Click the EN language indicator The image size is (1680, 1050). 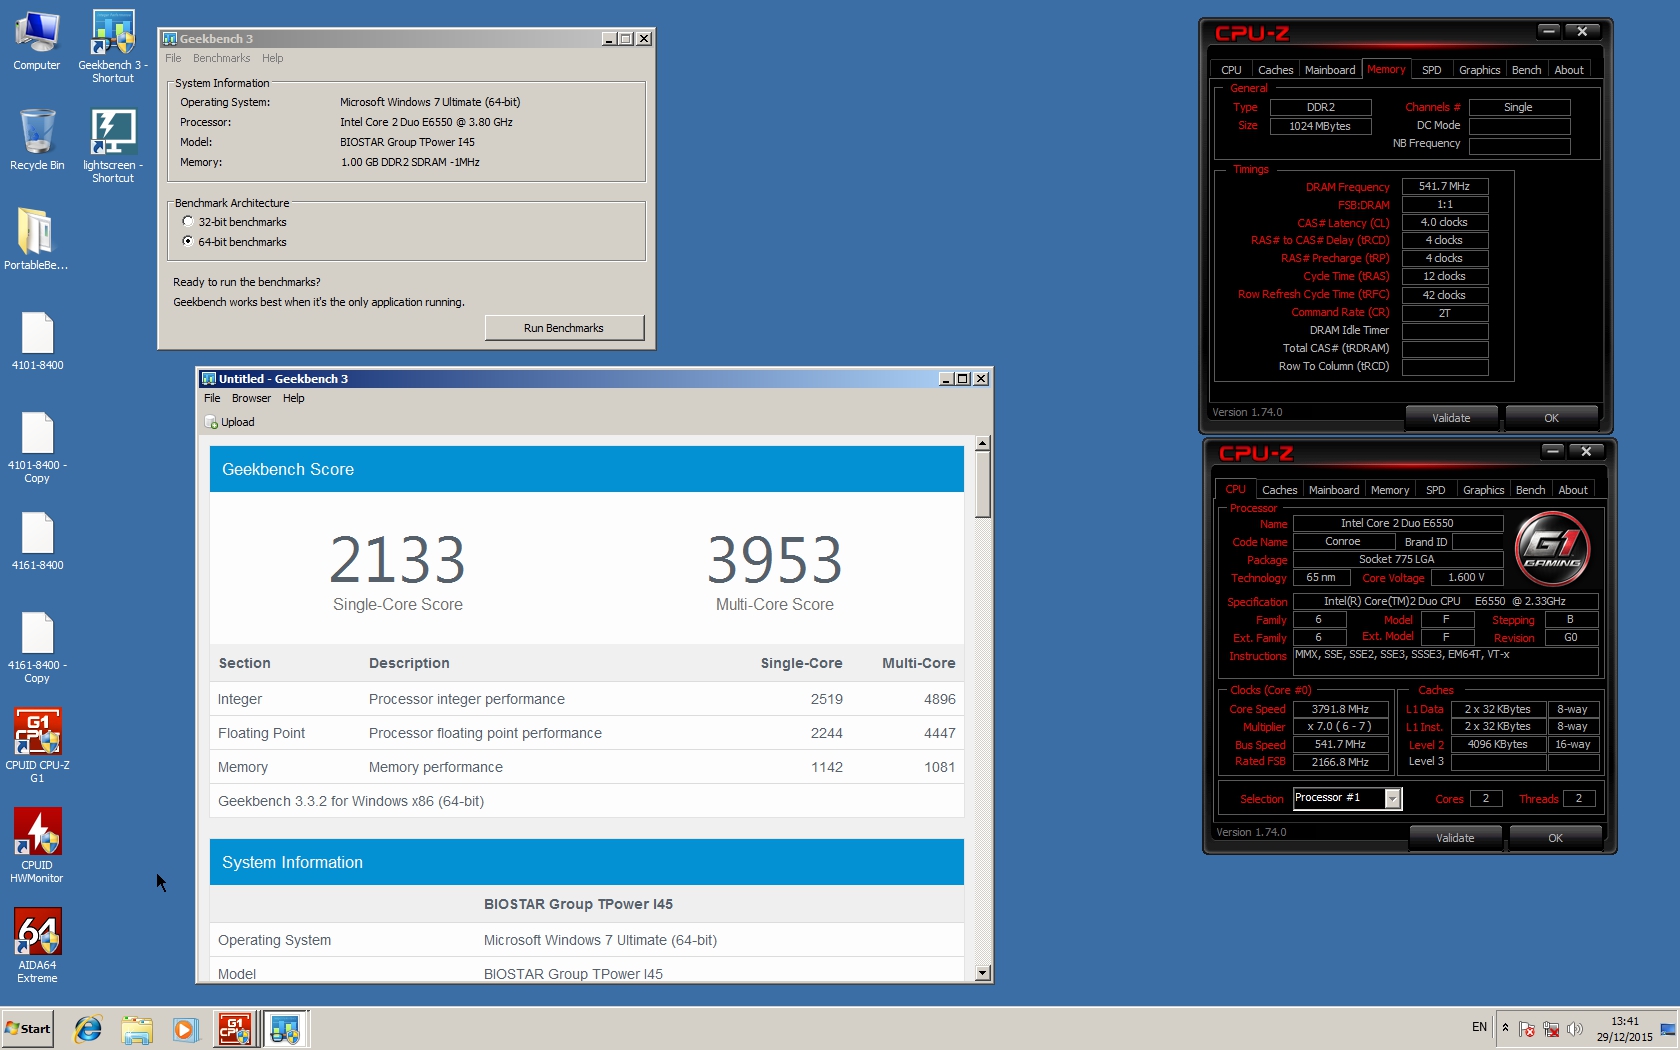click(x=1479, y=1027)
